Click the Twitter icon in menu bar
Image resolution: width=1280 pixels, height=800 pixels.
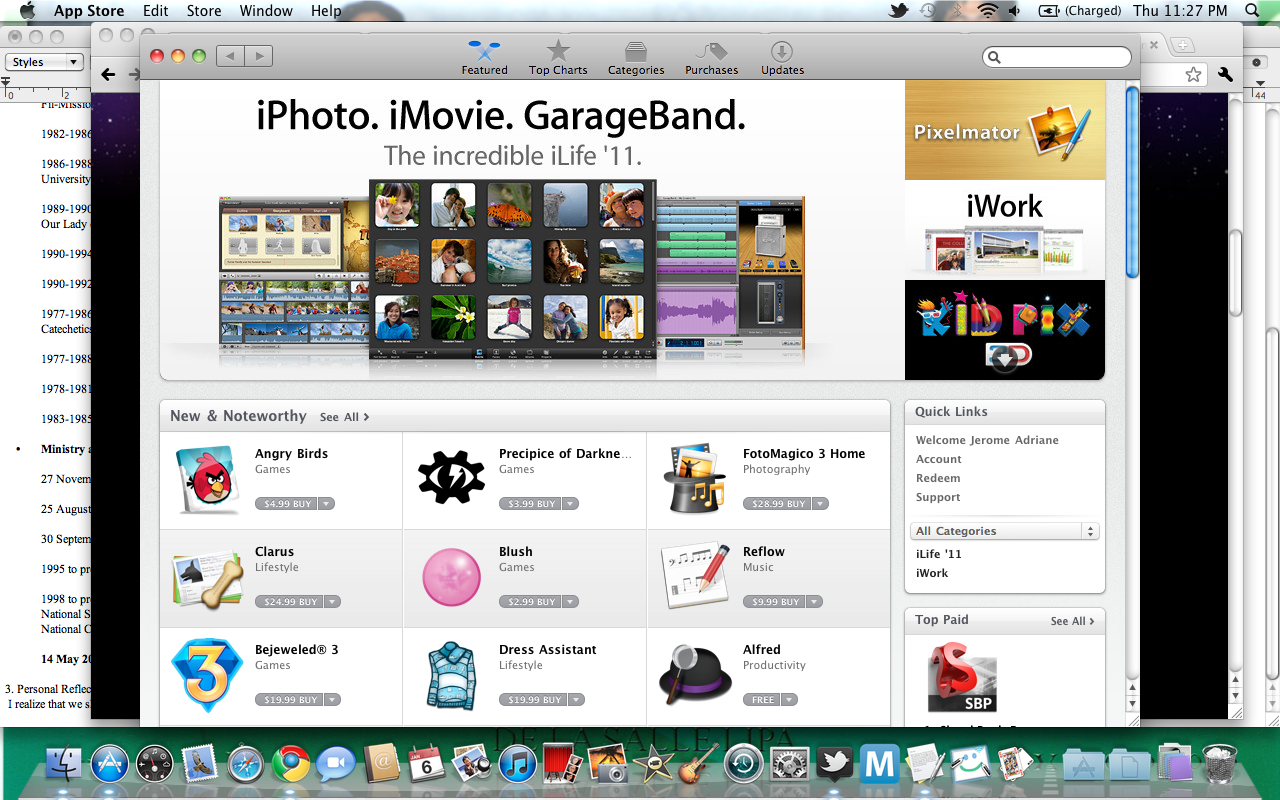[x=898, y=11]
